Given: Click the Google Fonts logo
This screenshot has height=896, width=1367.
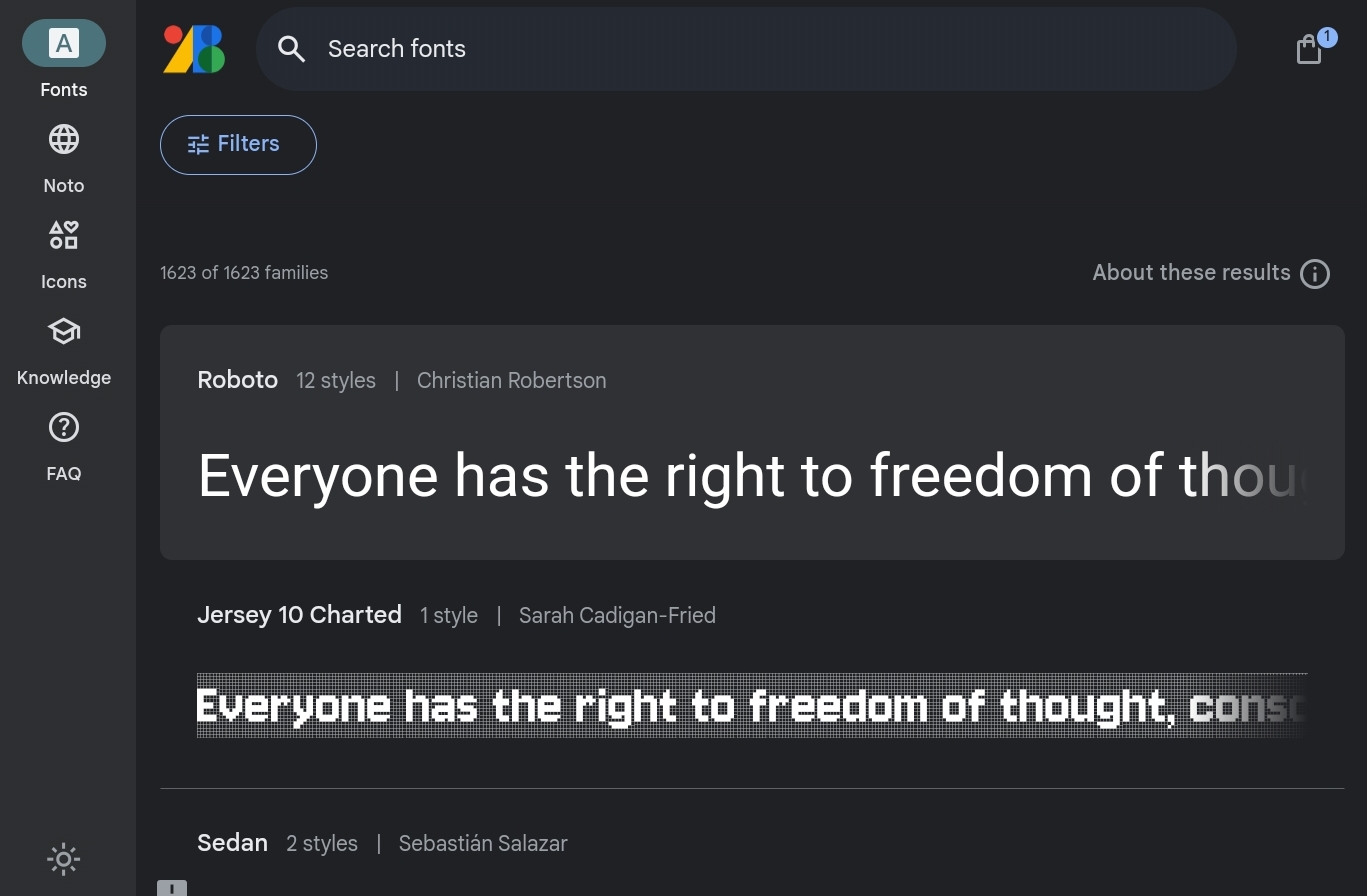Looking at the screenshot, I should coord(194,49).
